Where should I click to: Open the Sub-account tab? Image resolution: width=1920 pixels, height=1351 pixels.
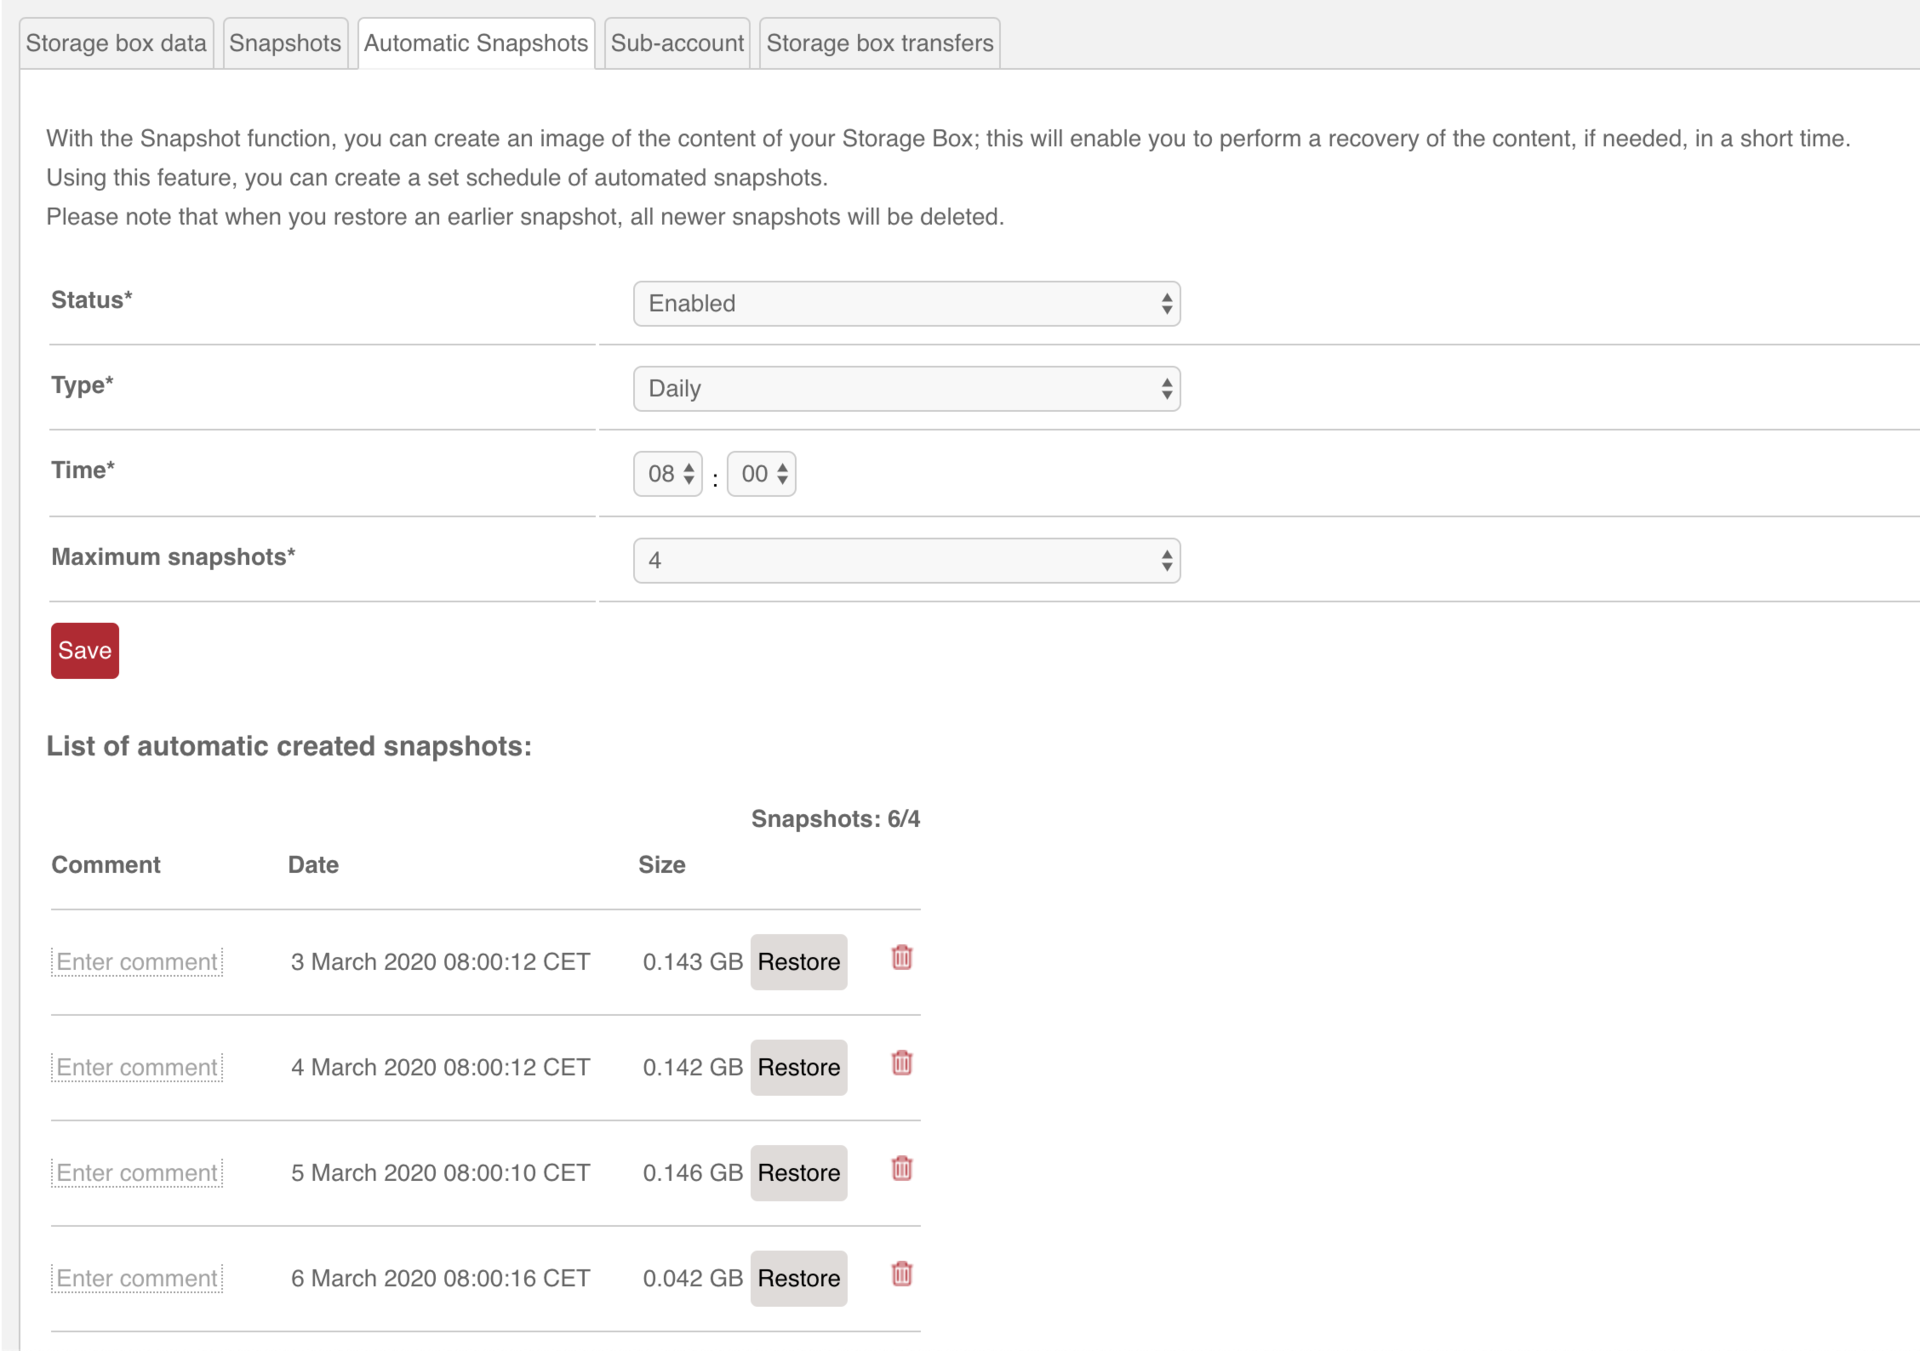(x=676, y=42)
